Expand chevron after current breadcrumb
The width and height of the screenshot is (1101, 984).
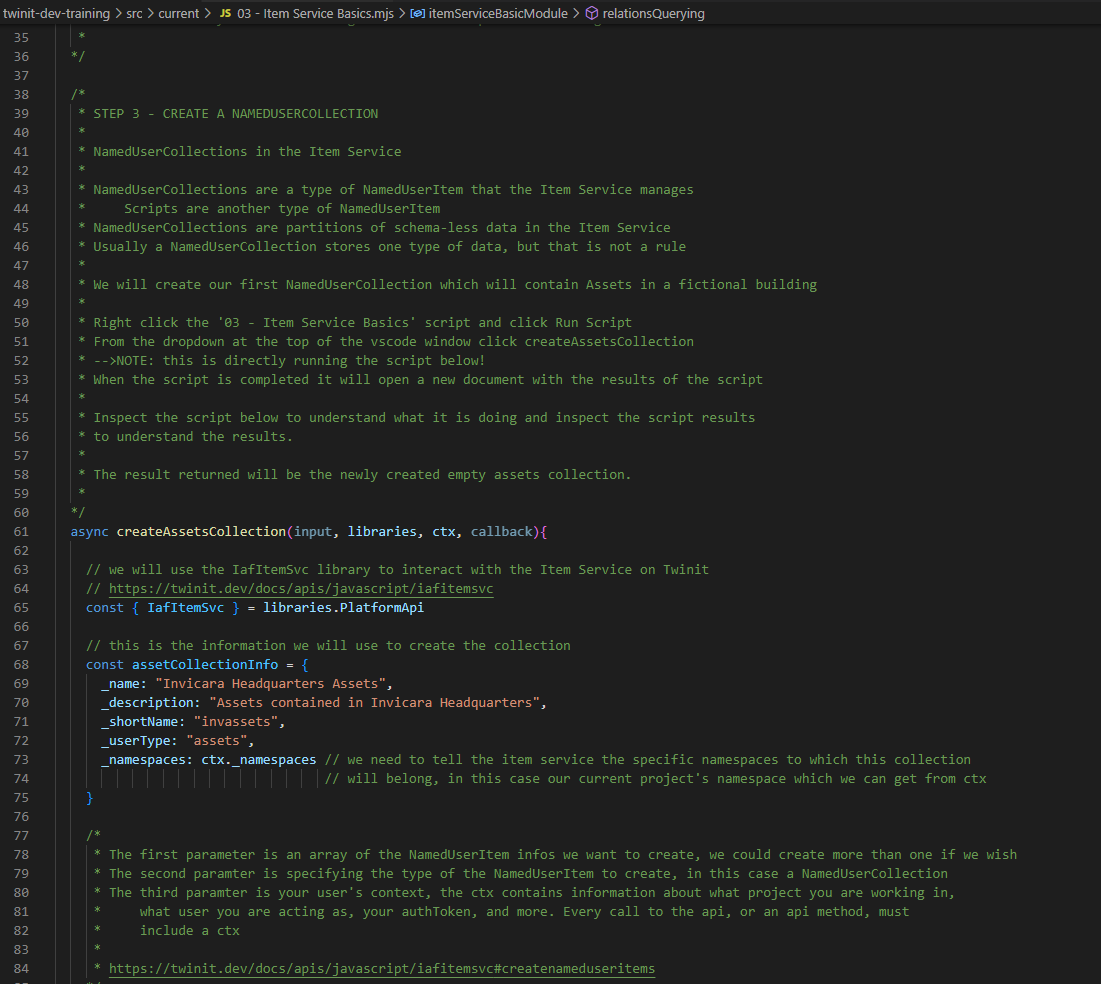[x=207, y=13]
